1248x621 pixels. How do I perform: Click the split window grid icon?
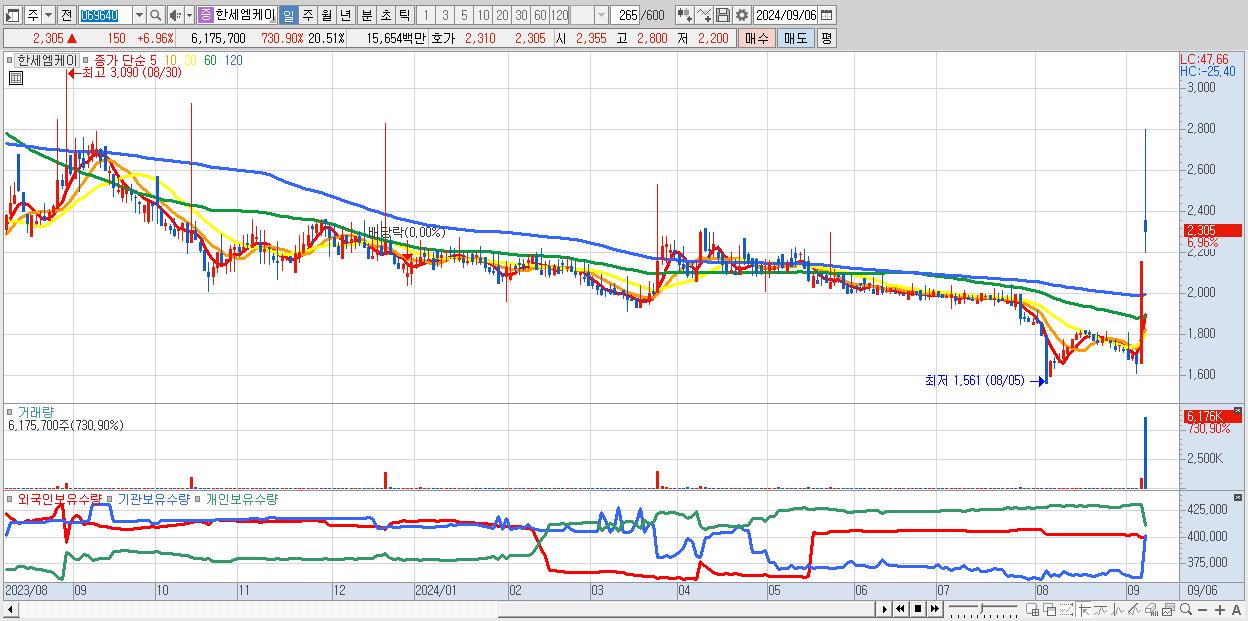pos(1032,609)
